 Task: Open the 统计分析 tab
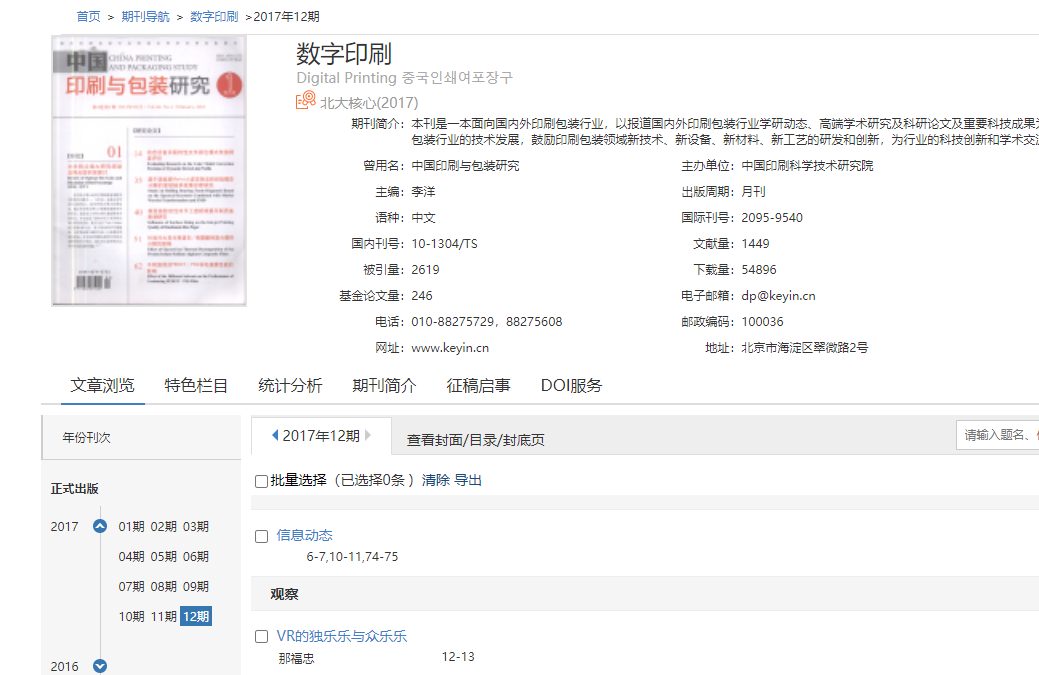[290, 385]
